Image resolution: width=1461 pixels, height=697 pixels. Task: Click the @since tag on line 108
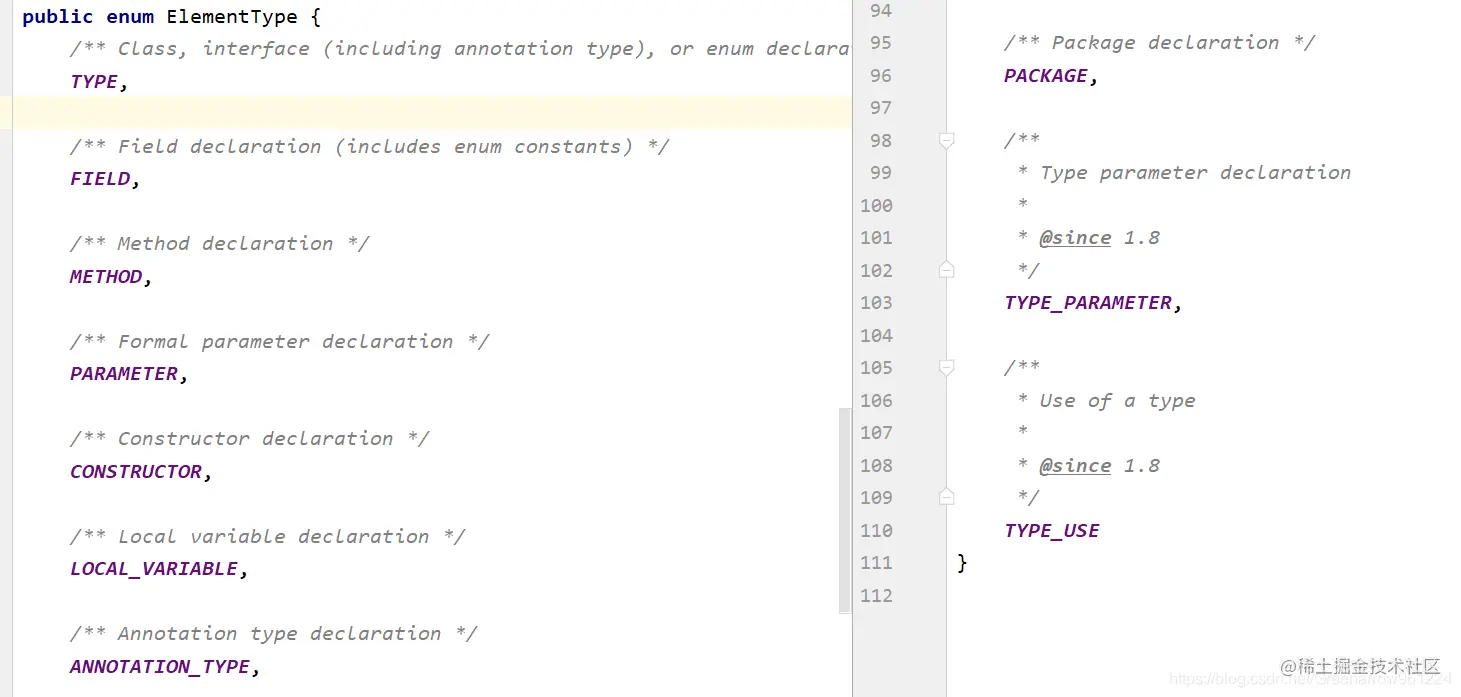pyautogui.click(x=1075, y=466)
